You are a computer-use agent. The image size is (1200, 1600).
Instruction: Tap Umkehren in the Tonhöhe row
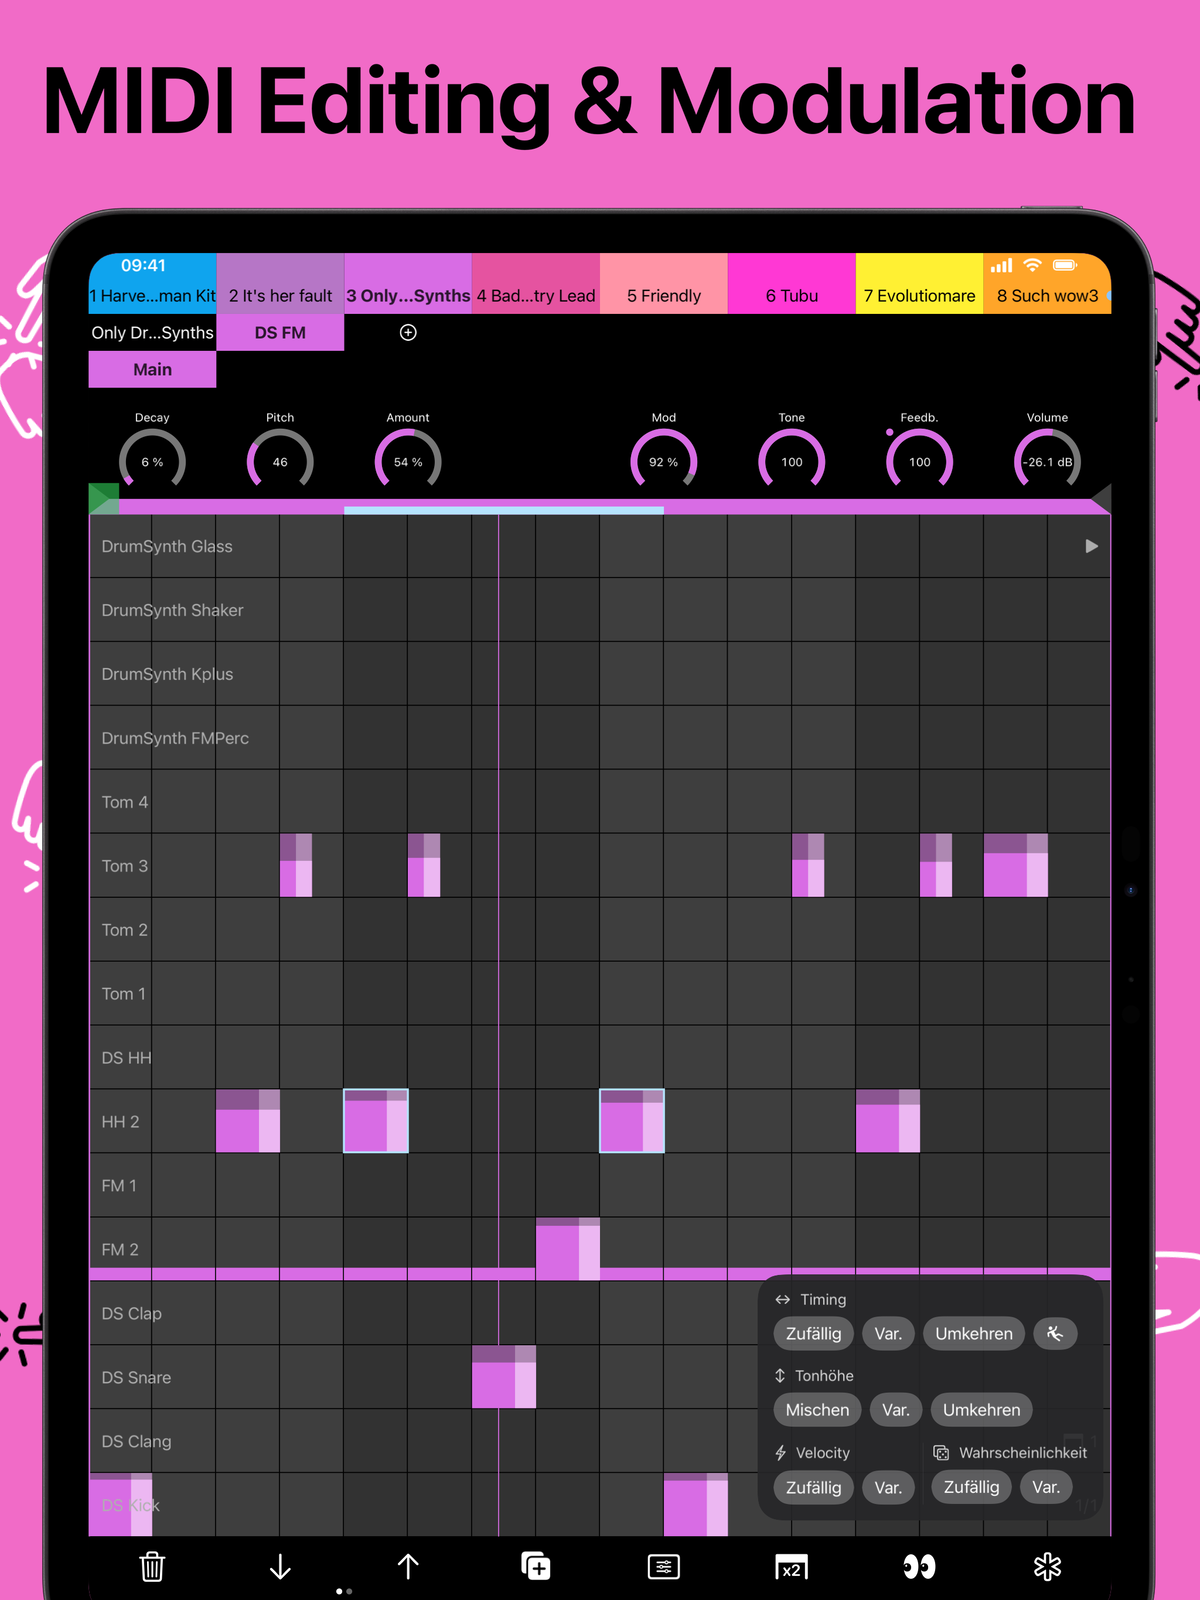982,1410
